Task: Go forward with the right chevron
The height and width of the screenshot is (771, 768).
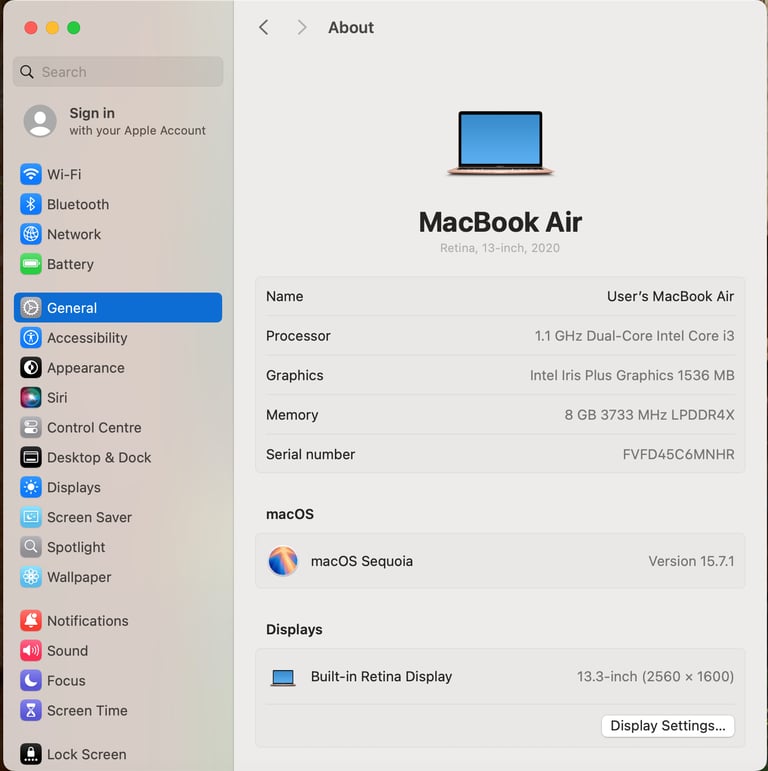Action: pos(301,28)
